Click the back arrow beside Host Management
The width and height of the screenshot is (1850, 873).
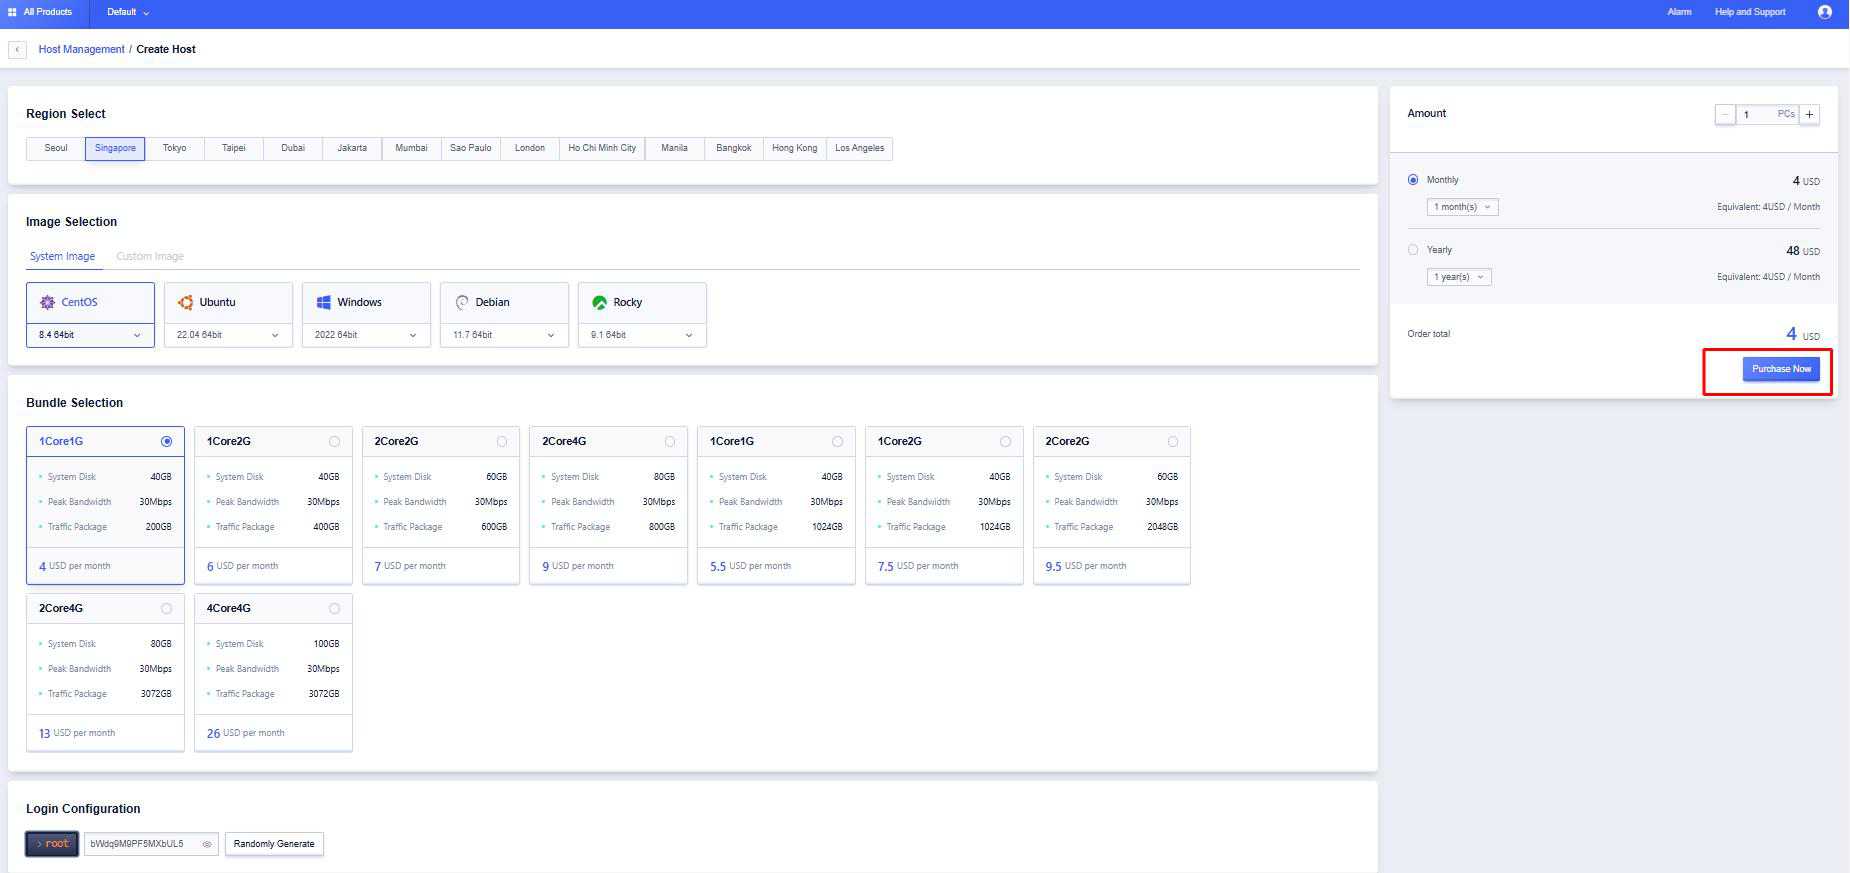click(17, 49)
